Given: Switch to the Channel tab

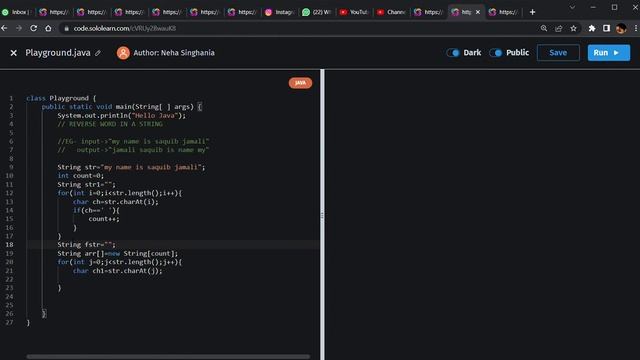Looking at the screenshot, I should 392,12.
